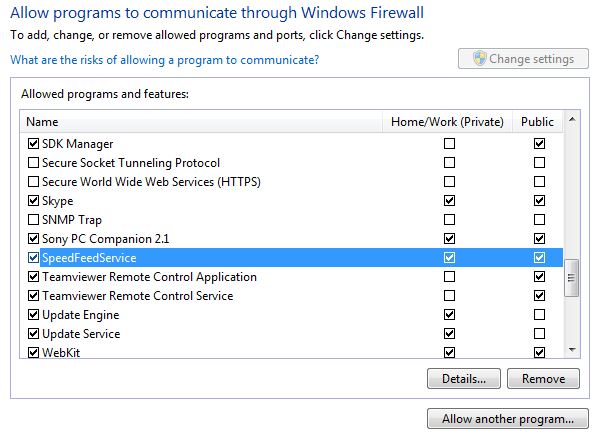Enable Secure Socket Tunneling Protocol checkbox
The image size is (604, 439).
tap(34, 163)
